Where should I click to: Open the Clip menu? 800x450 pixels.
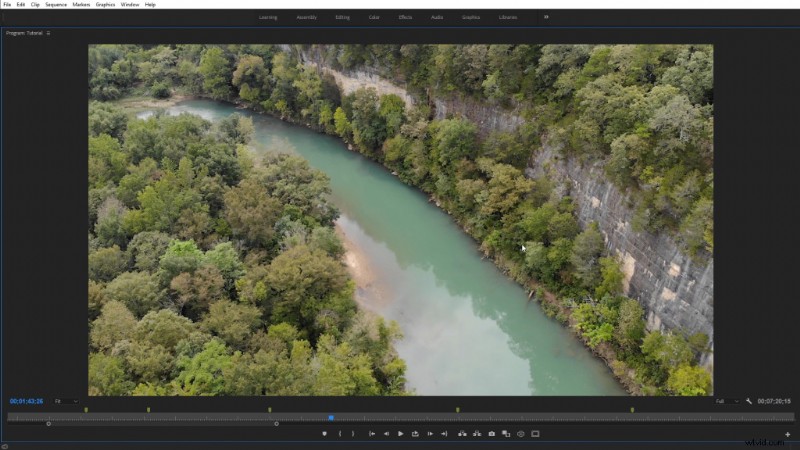pos(35,5)
